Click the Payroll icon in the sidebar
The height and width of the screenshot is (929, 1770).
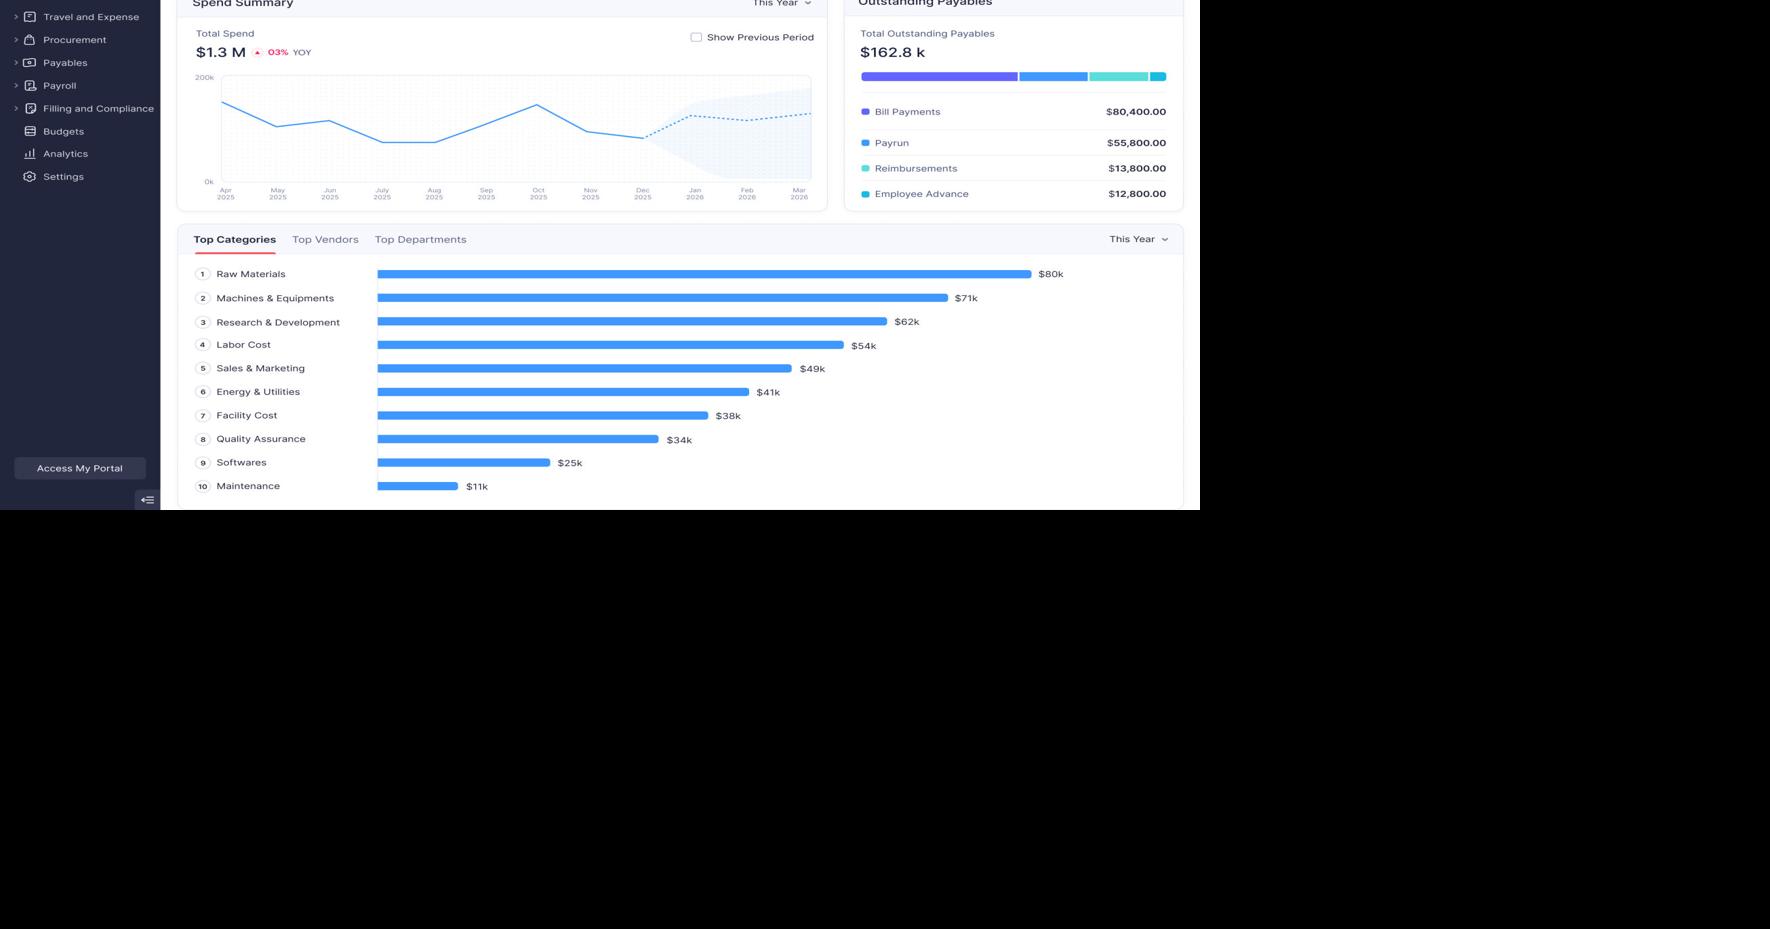click(27, 85)
